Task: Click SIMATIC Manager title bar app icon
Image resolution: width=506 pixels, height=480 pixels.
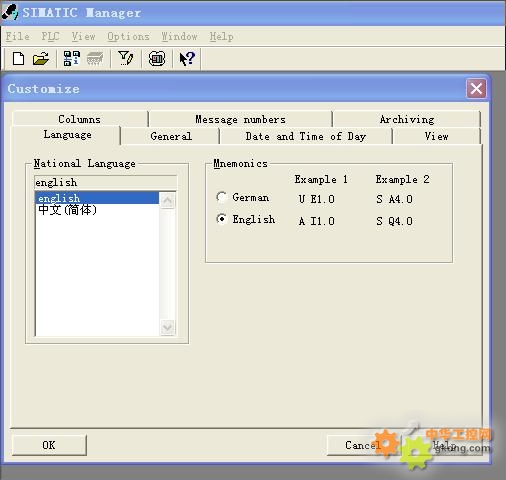Action: tap(10, 12)
